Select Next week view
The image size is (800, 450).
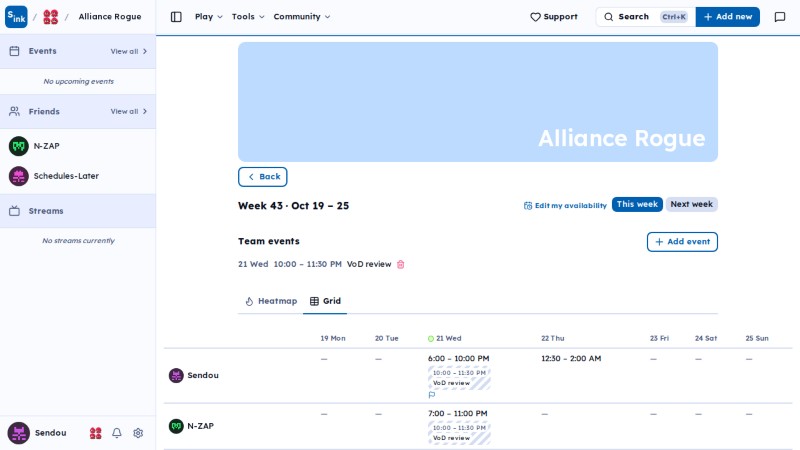coord(691,204)
